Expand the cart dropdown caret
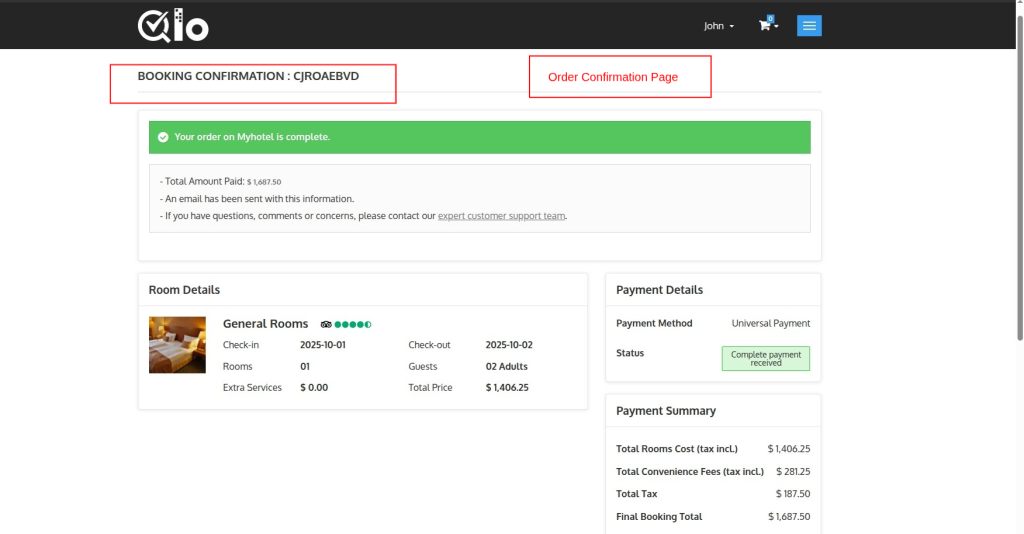This screenshot has width=1024, height=534. pos(777,26)
